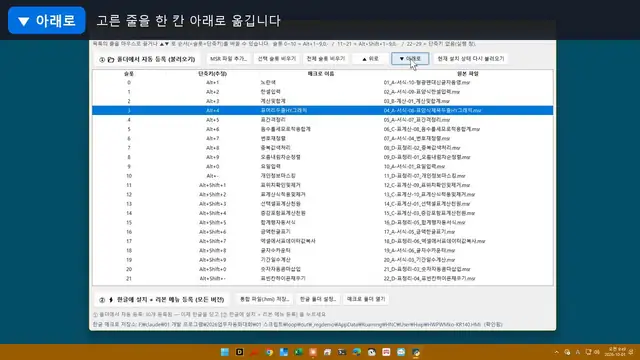Click the 단축키(추정) column header
640x360 pixels.
coord(213,74)
